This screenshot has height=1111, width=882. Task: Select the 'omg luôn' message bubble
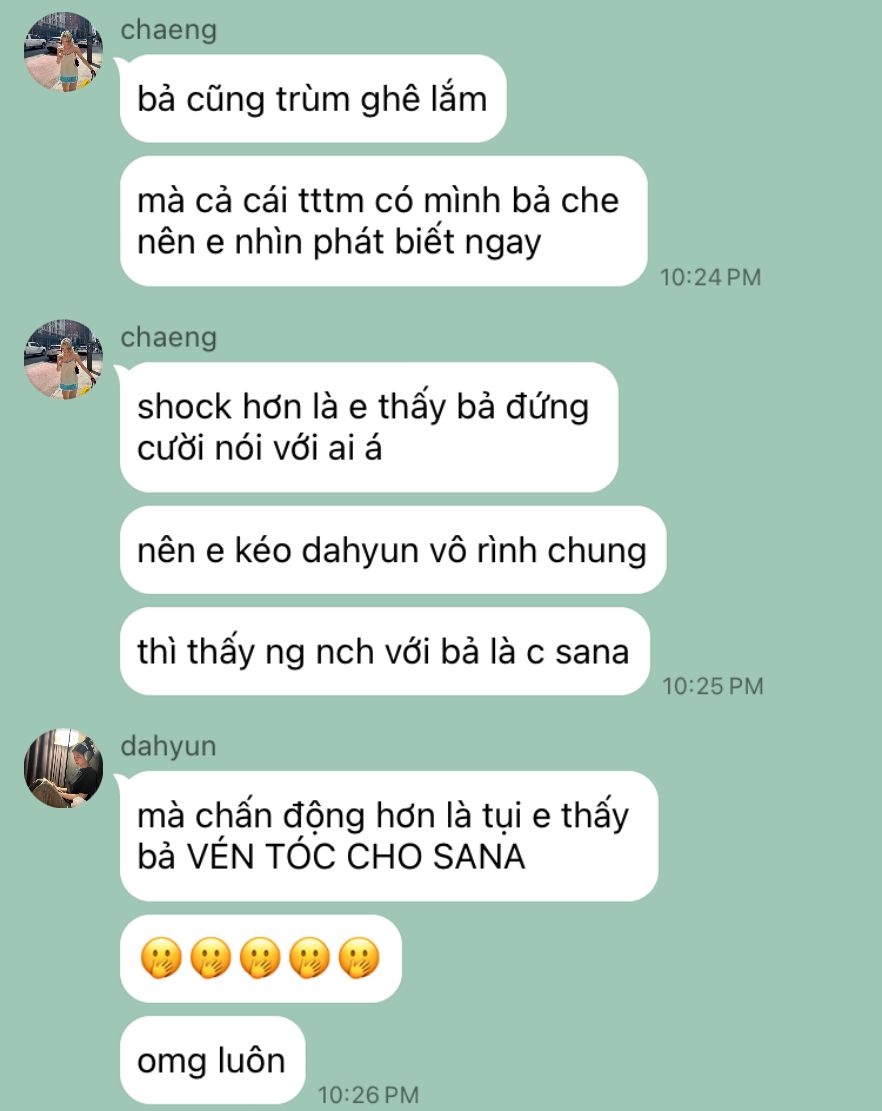click(x=213, y=1060)
